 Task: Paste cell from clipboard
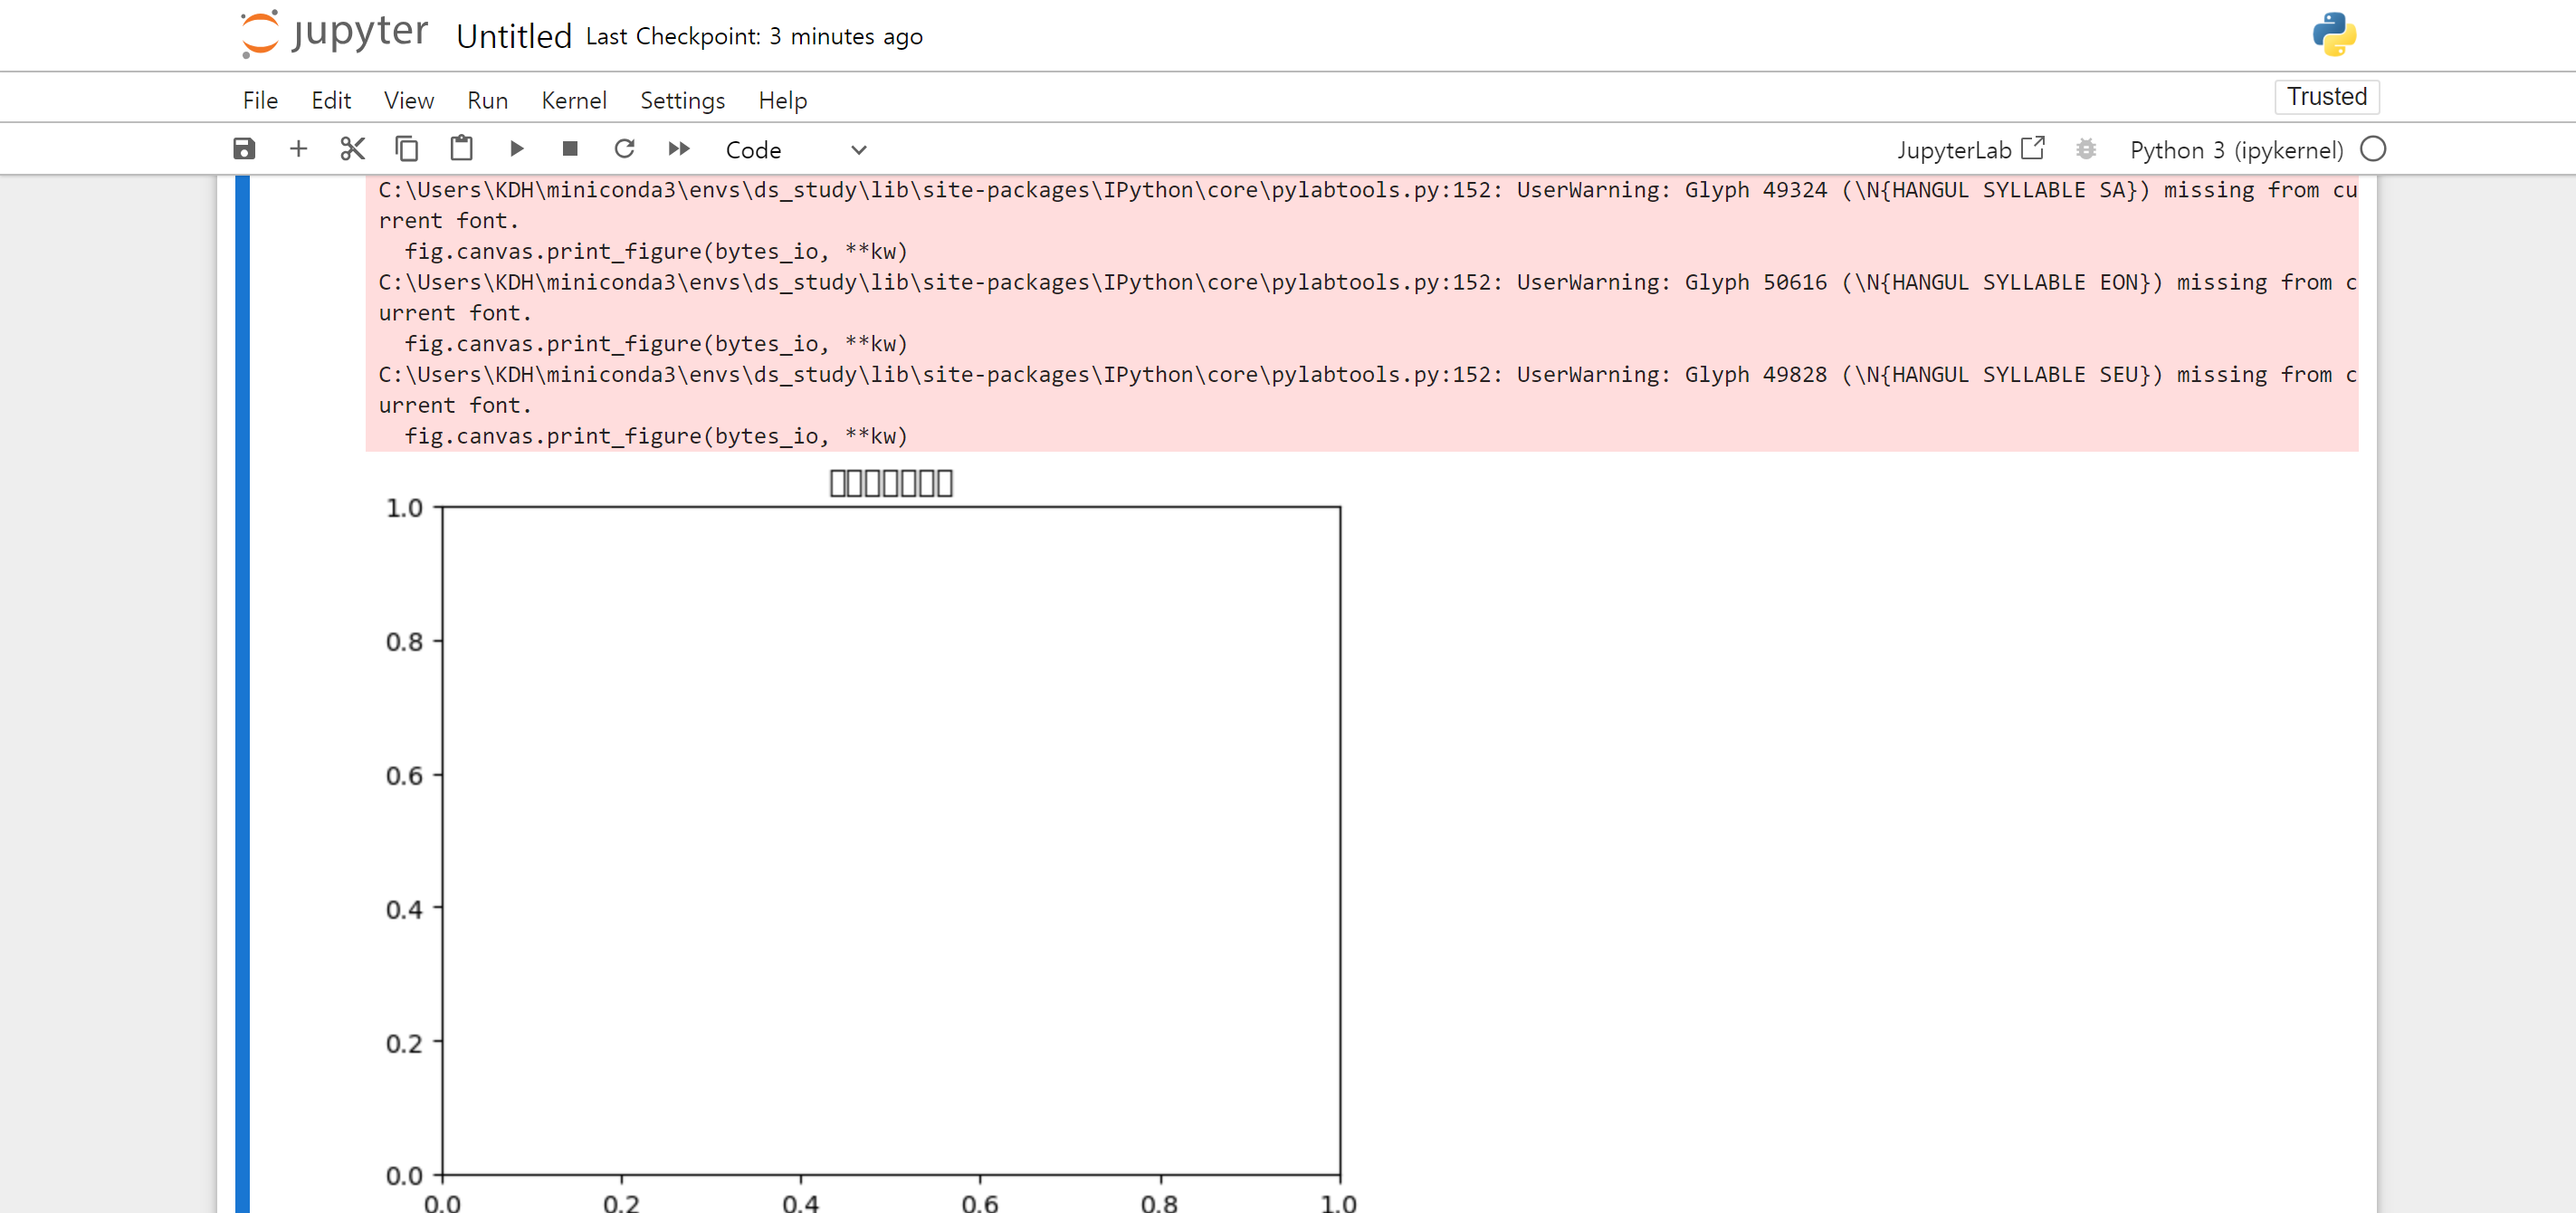[461, 149]
